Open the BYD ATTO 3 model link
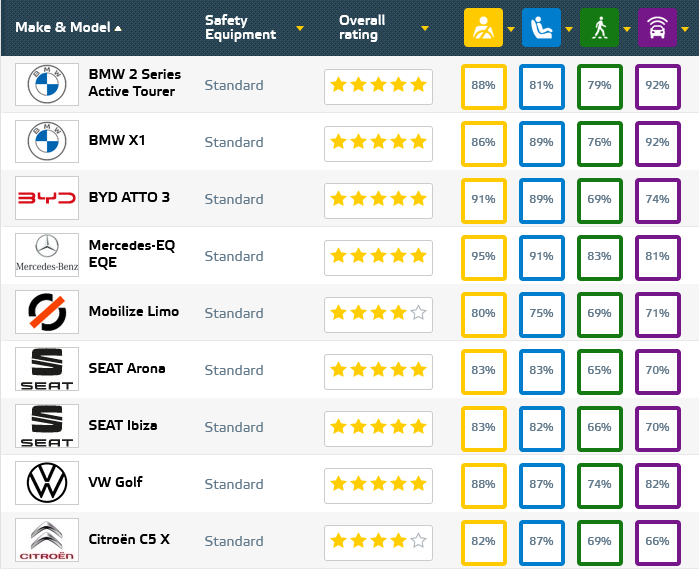 point(129,198)
